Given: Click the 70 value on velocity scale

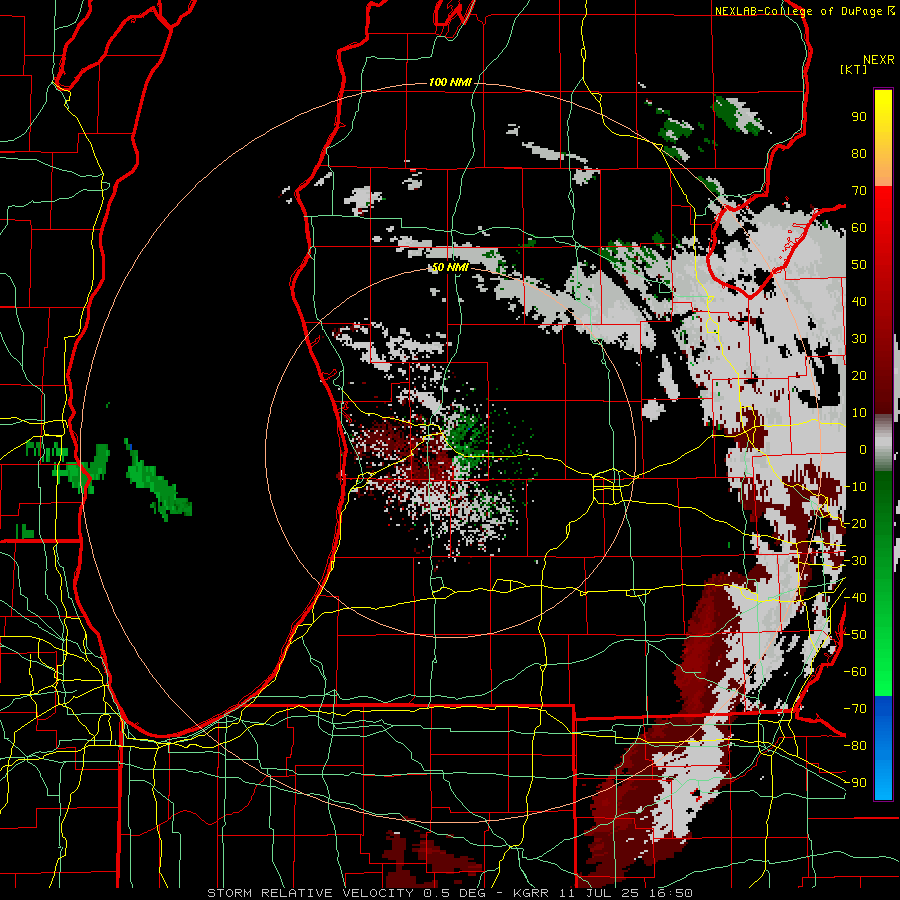Looking at the screenshot, I should click(x=859, y=191).
